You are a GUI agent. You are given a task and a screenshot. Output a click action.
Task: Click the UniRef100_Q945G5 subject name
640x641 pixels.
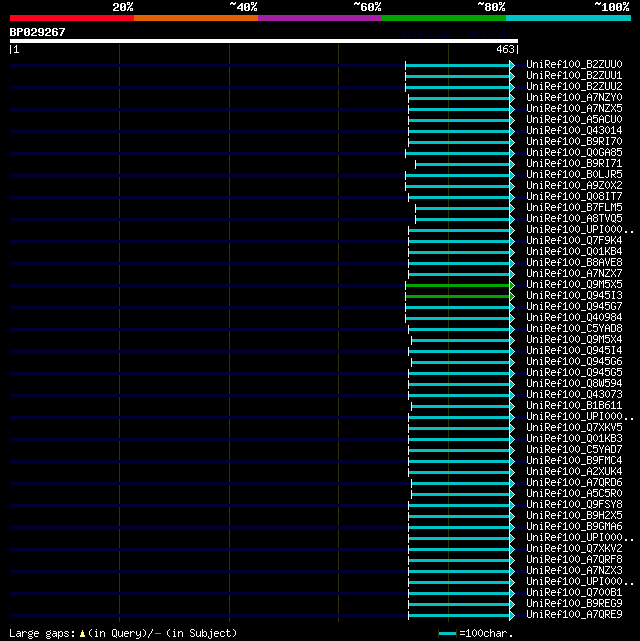tap(574, 373)
